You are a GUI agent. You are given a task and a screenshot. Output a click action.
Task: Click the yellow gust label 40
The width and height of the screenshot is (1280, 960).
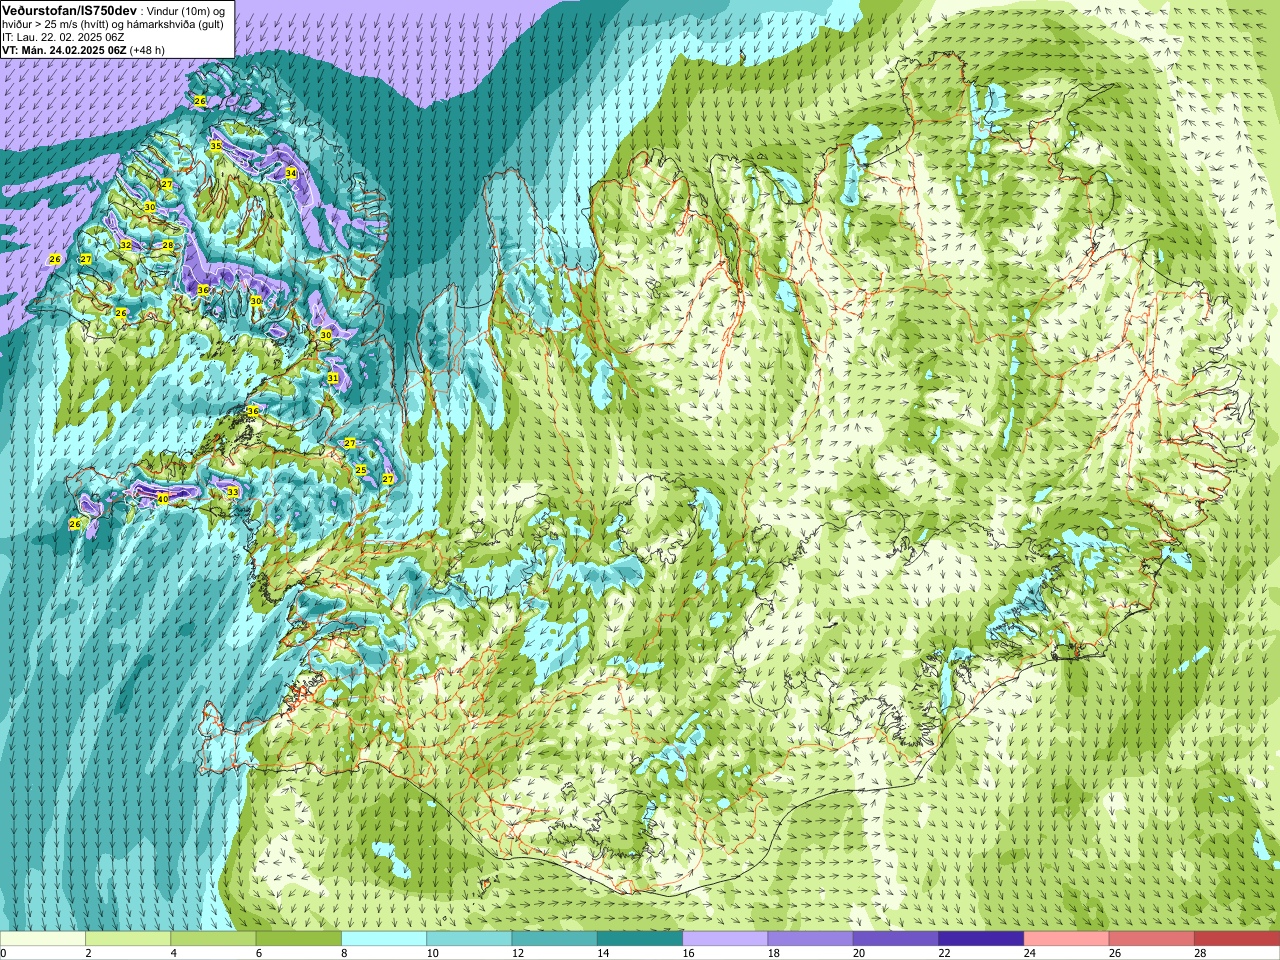coord(163,498)
